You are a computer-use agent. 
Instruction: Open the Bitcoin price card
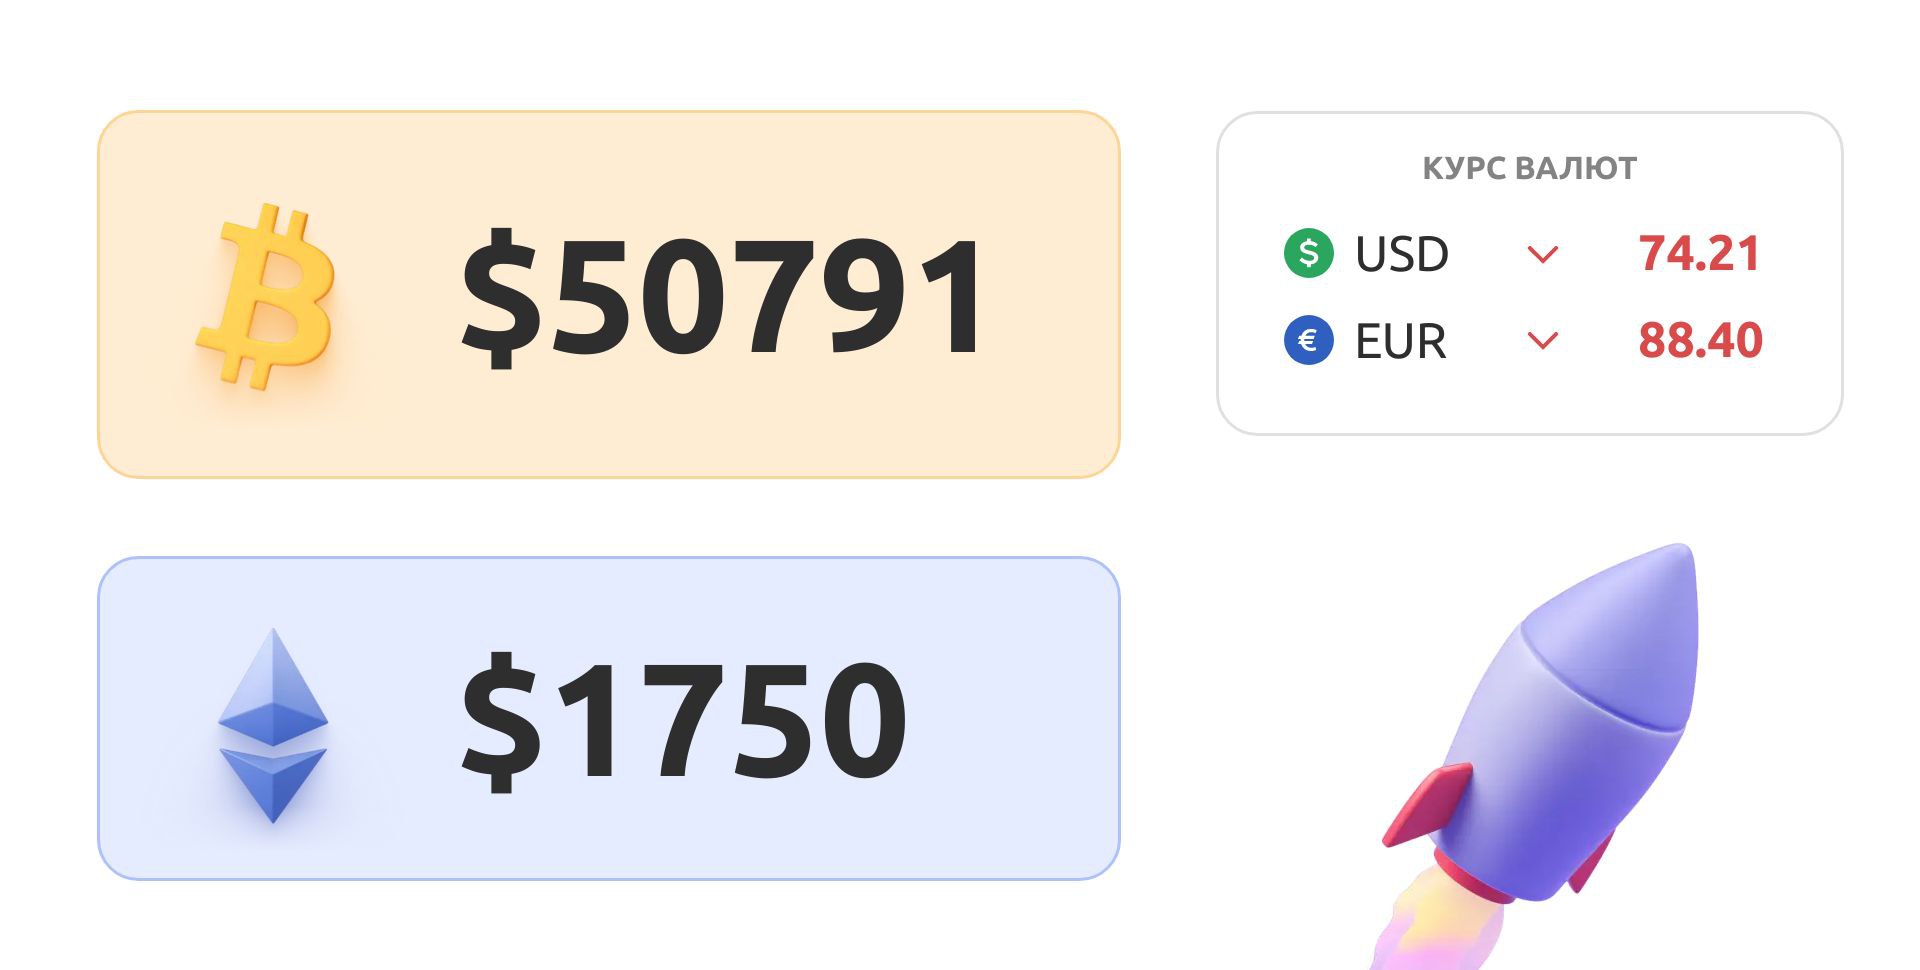tap(608, 294)
